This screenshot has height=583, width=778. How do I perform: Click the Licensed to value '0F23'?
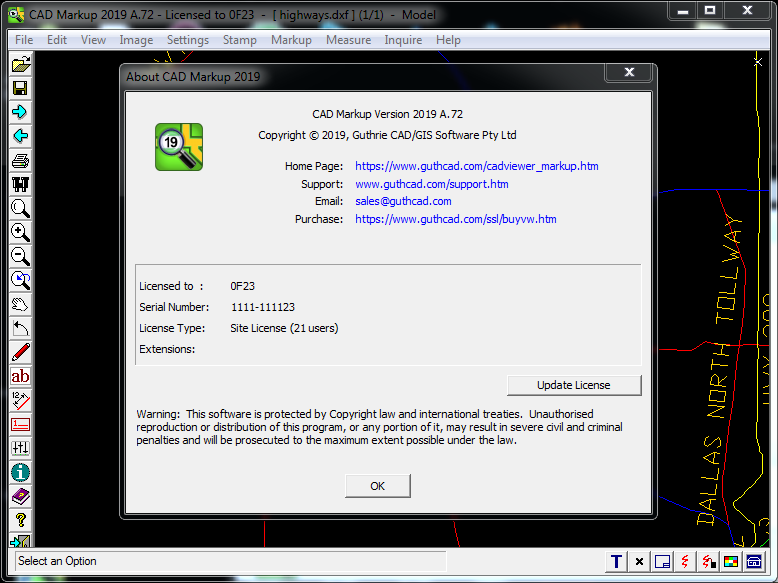(242, 286)
